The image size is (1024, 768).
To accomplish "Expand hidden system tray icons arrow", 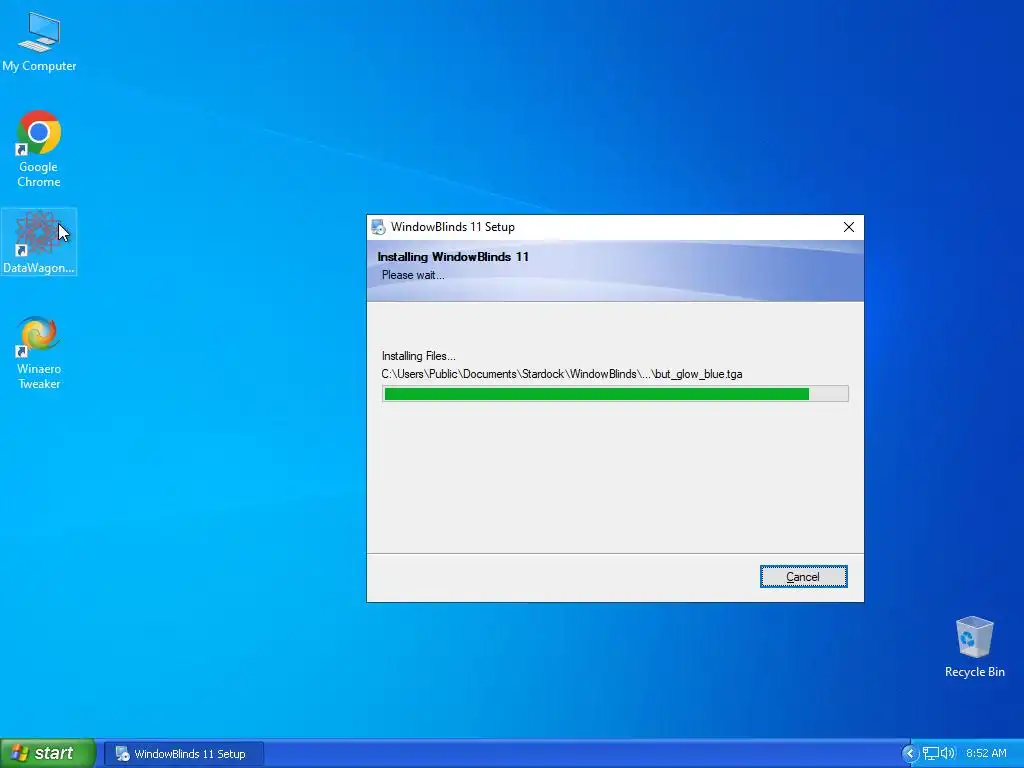I will point(909,754).
